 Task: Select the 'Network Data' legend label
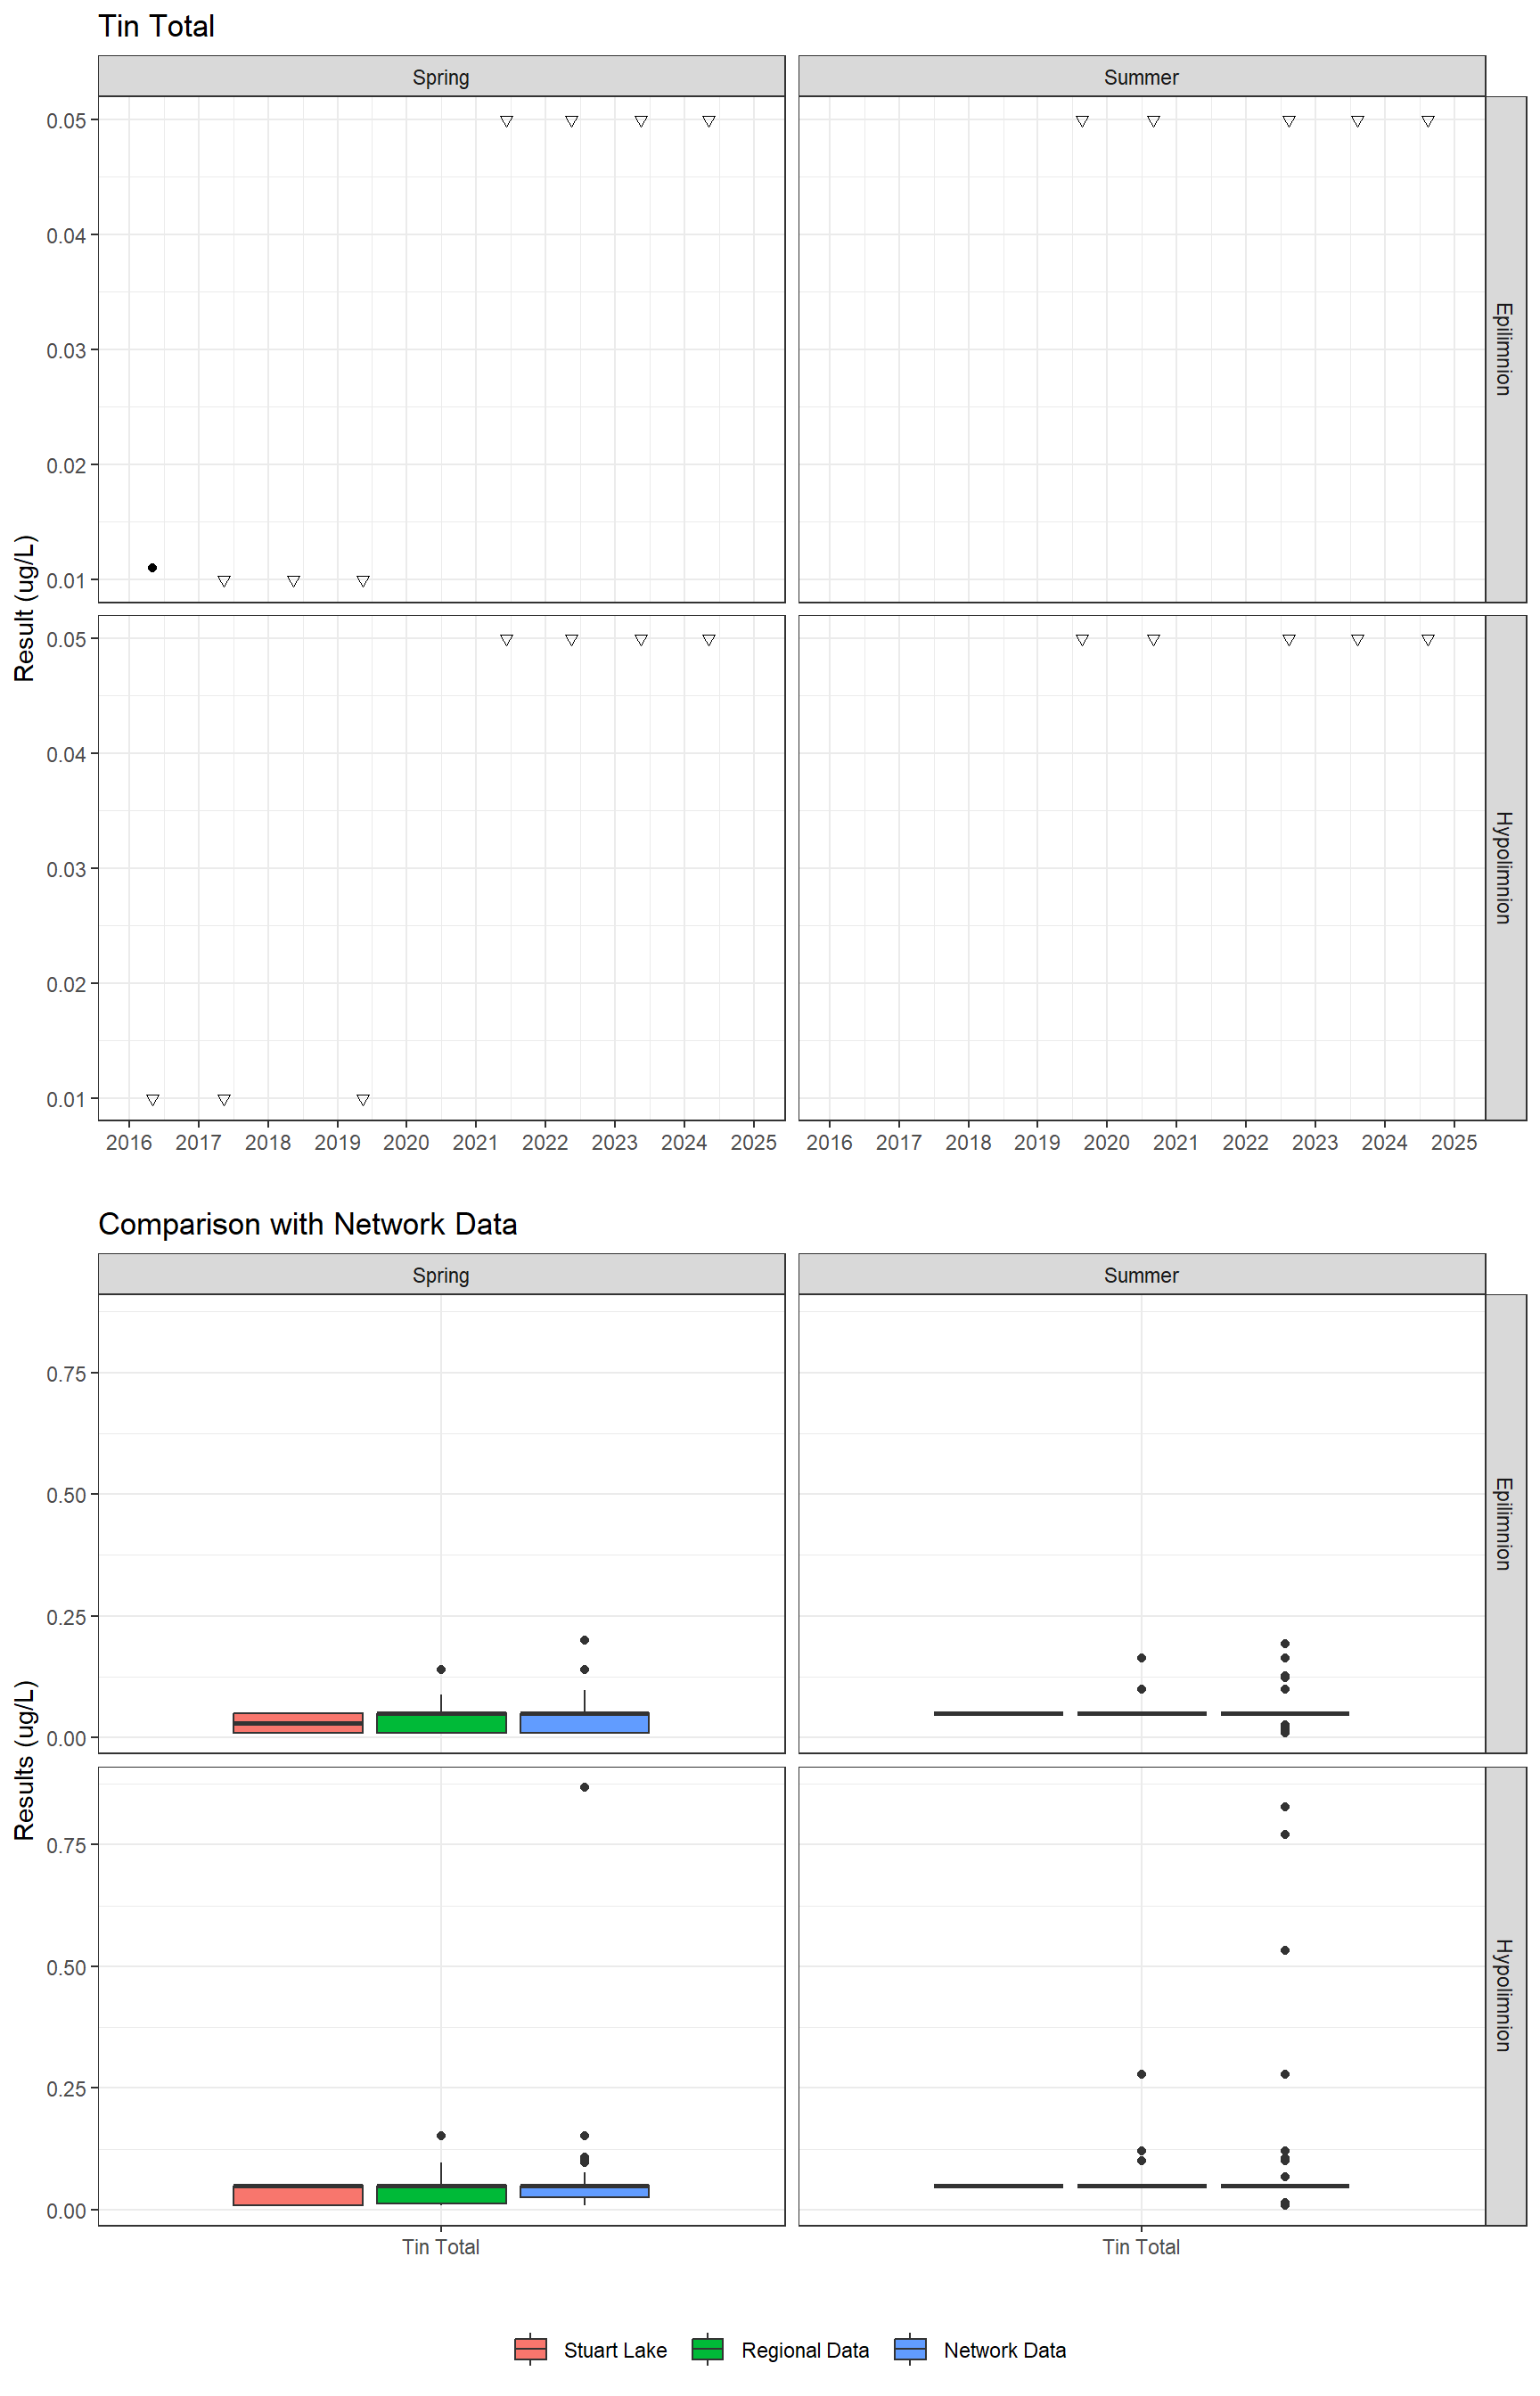point(1004,2350)
